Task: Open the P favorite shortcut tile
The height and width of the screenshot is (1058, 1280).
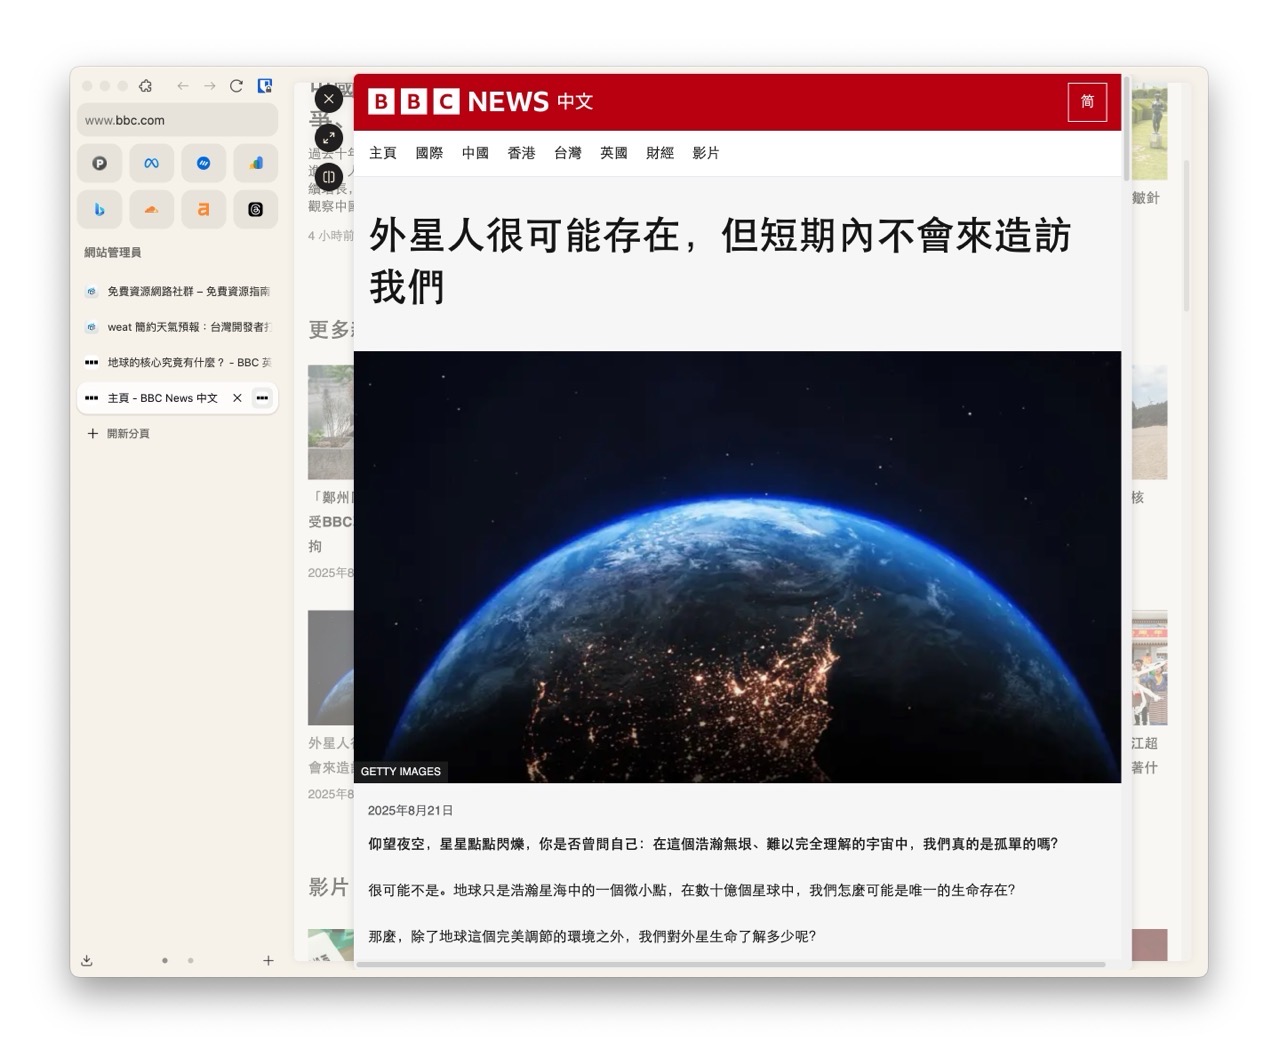Action: tap(100, 163)
